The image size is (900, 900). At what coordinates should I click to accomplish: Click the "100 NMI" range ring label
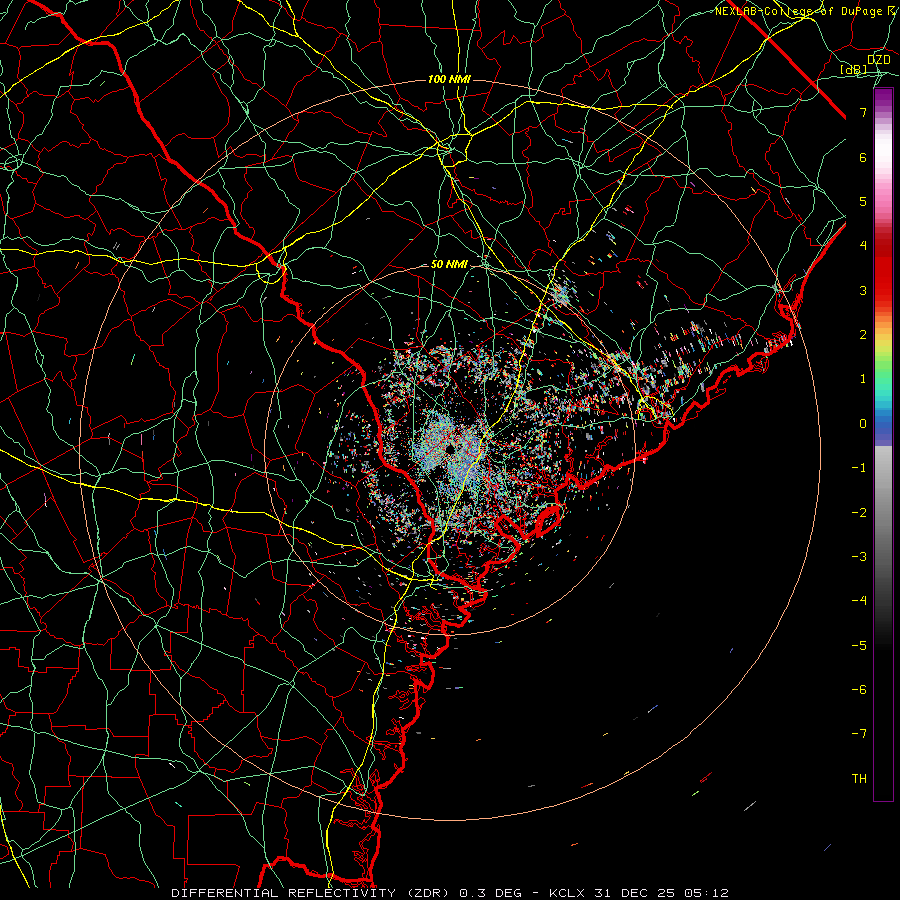(449, 79)
